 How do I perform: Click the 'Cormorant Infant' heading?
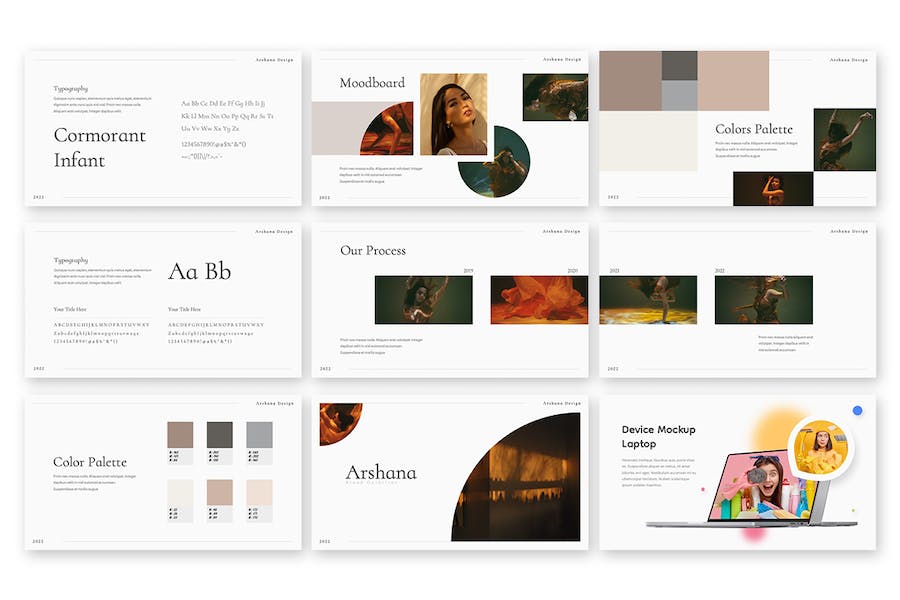pos(99,147)
